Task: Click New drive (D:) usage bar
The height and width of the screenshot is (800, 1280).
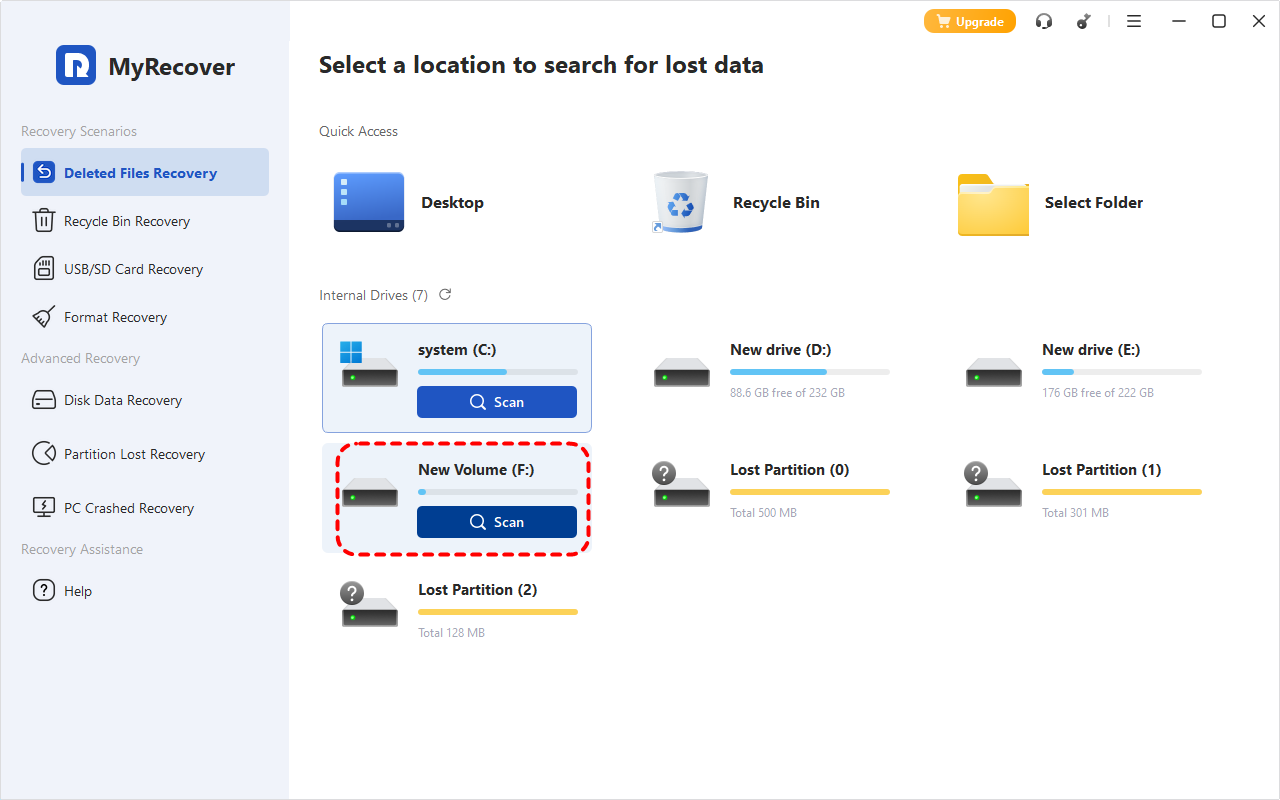Action: pyautogui.click(x=810, y=372)
